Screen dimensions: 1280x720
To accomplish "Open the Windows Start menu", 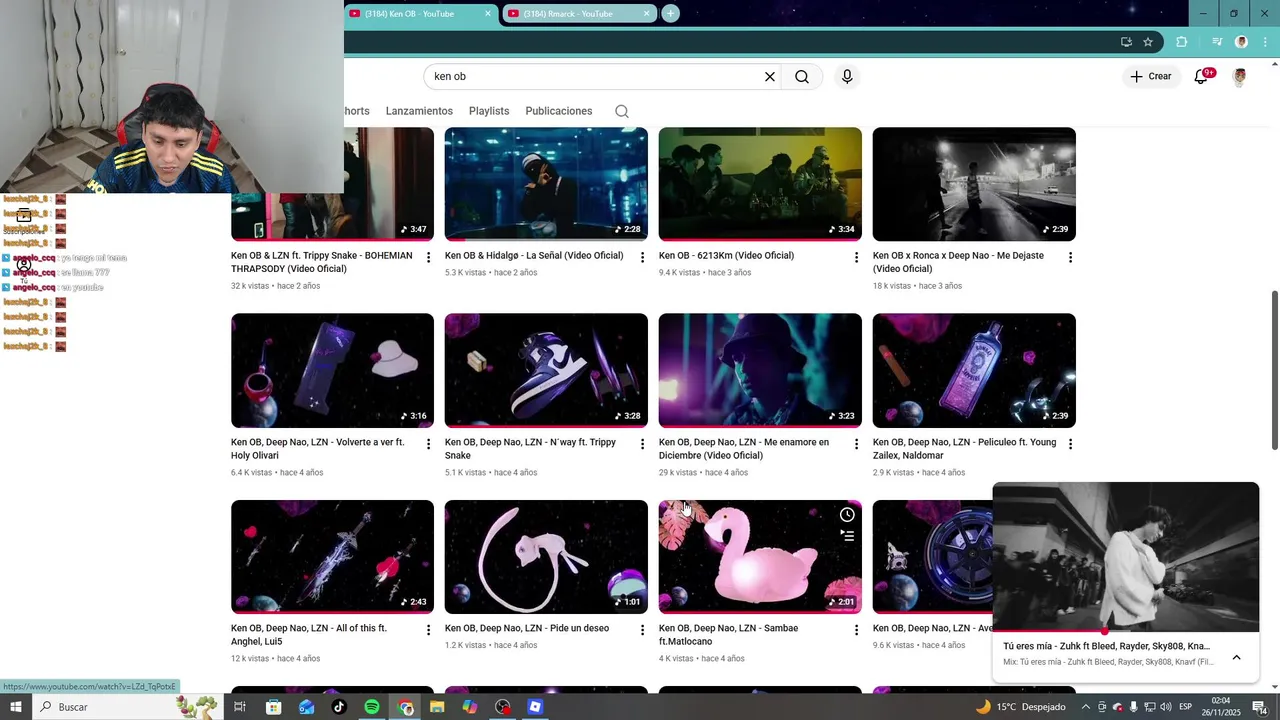I will click(15, 707).
